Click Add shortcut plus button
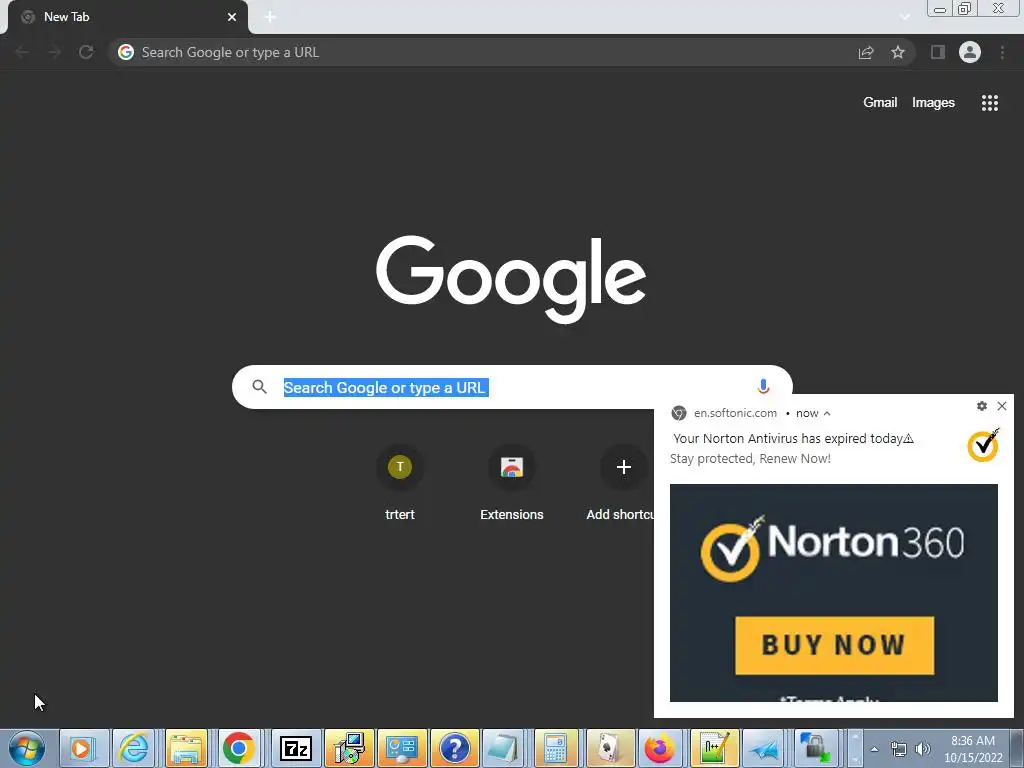This screenshot has width=1024, height=768. pyautogui.click(x=624, y=467)
